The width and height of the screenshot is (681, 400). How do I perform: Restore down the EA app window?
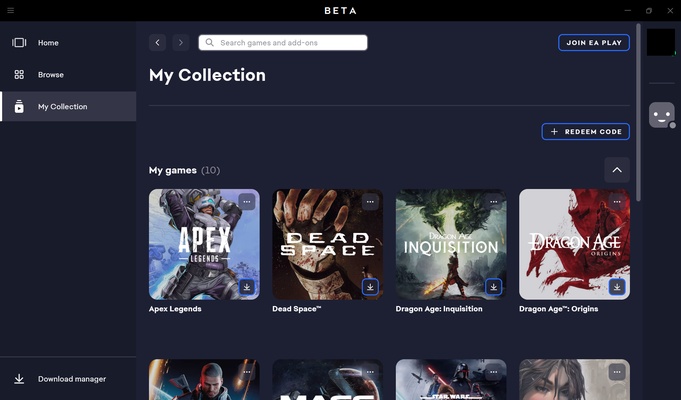click(x=648, y=10)
